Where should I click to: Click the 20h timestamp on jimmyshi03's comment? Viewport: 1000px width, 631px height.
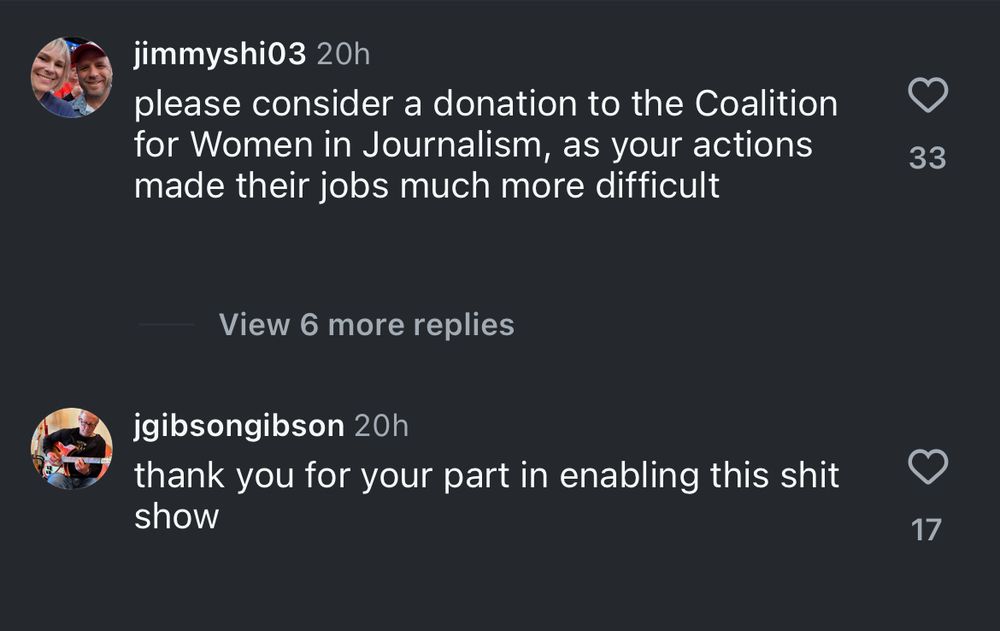coord(342,54)
